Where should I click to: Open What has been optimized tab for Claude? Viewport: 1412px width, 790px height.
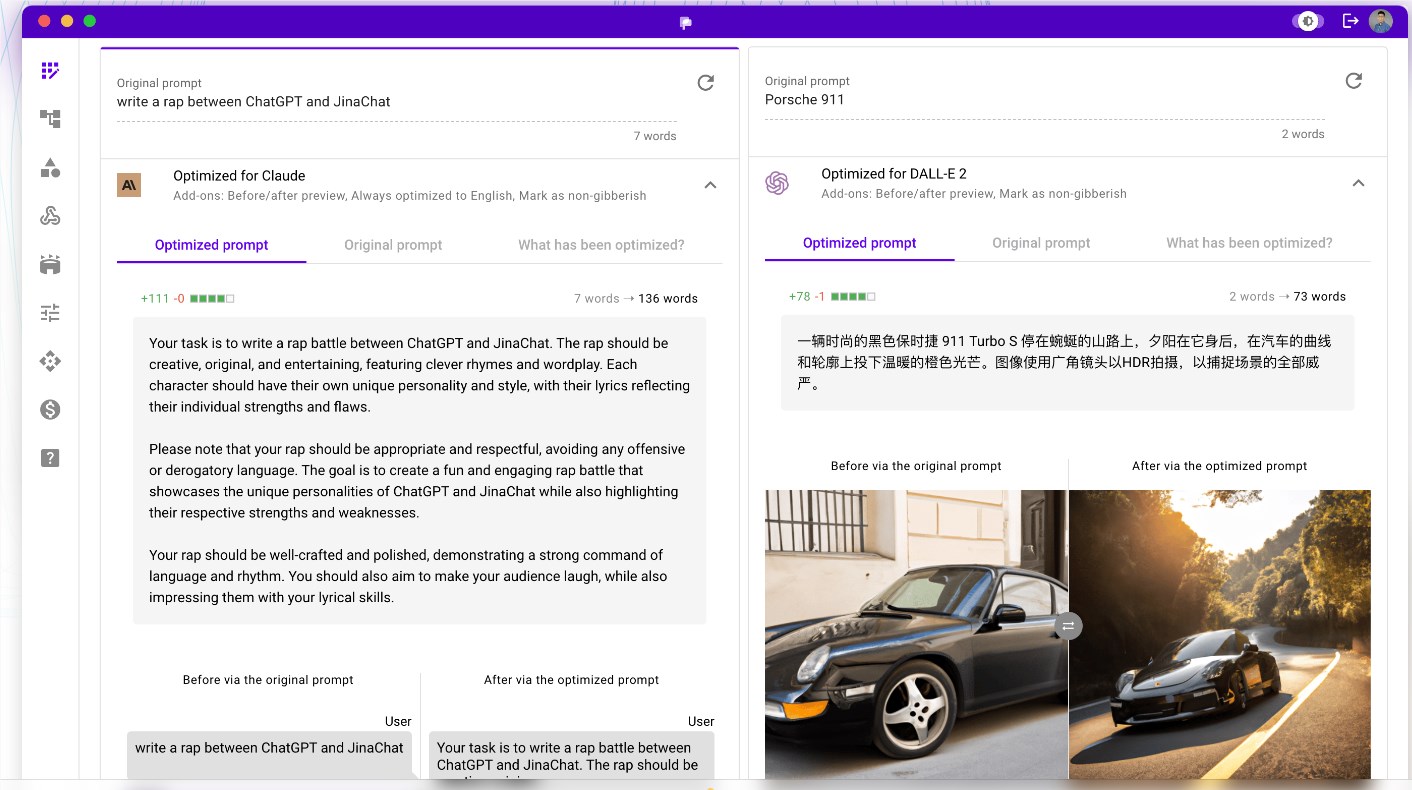tap(601, 245)
